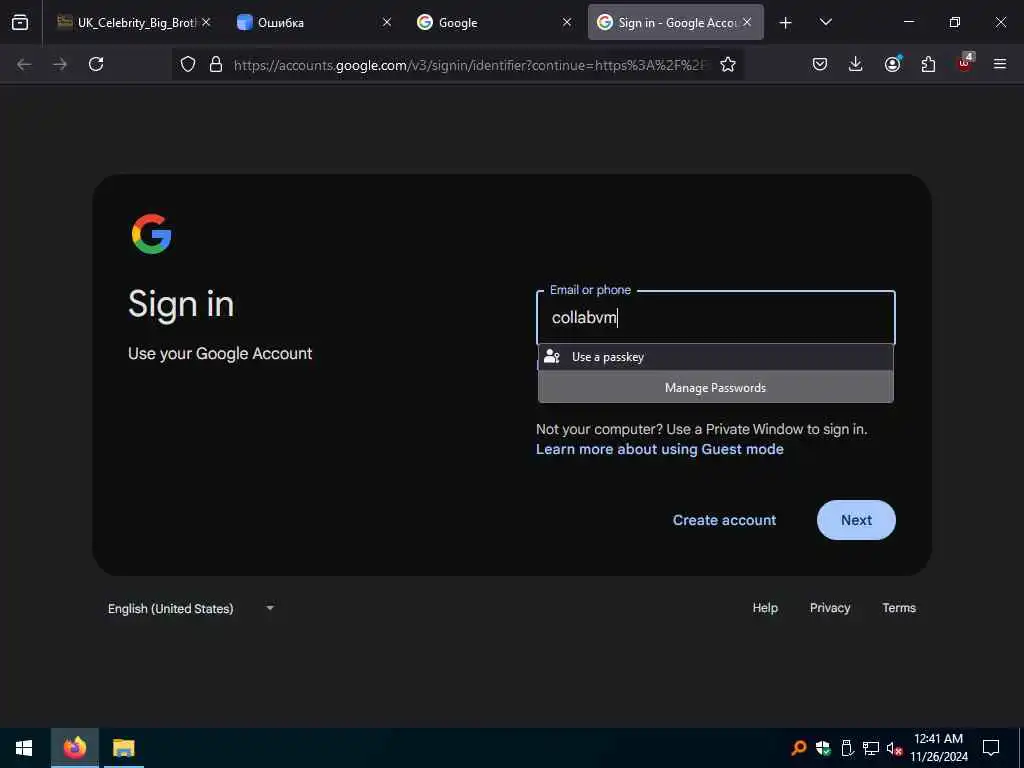Open the taskbar clock and date
Viewport: 1024px width, 768px height.
(x=938, y=748)
